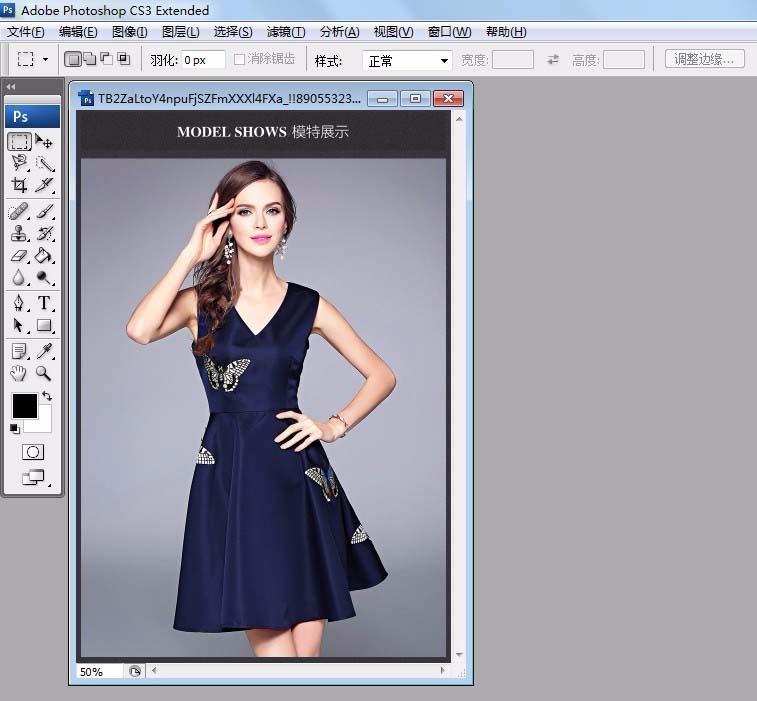Click the 调整边缘 refine edge button
The image size is (757, 701).
click(x=704, y=60)
